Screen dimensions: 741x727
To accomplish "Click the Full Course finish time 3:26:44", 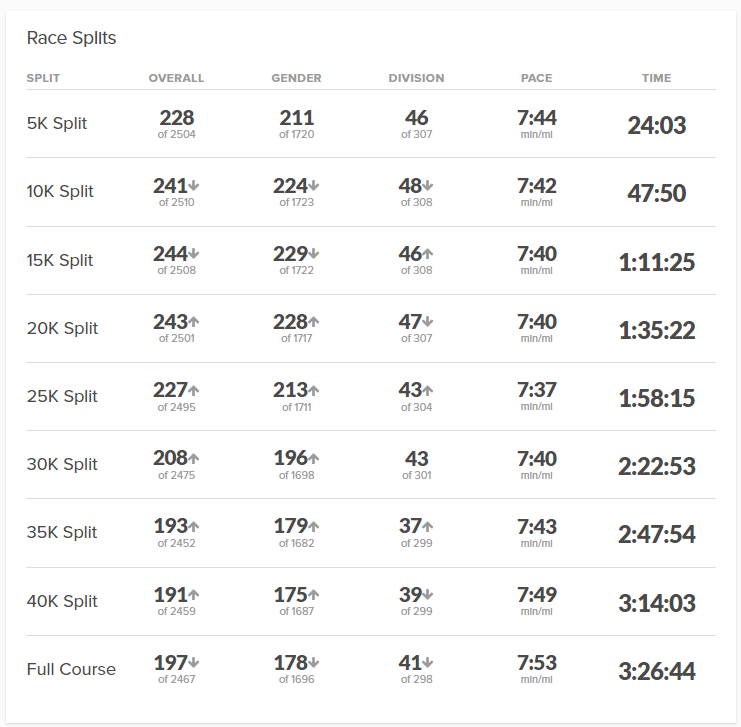I will (656, 671).
